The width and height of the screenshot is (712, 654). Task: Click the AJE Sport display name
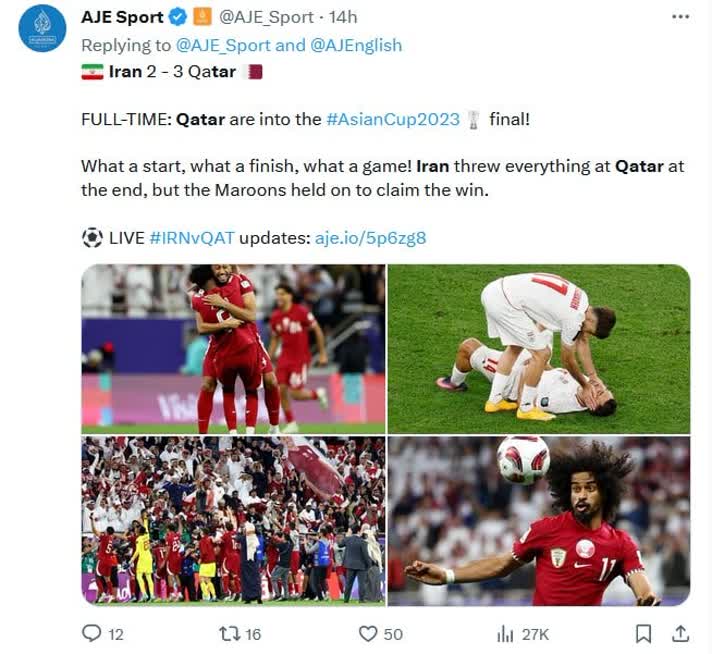[122, 17]
